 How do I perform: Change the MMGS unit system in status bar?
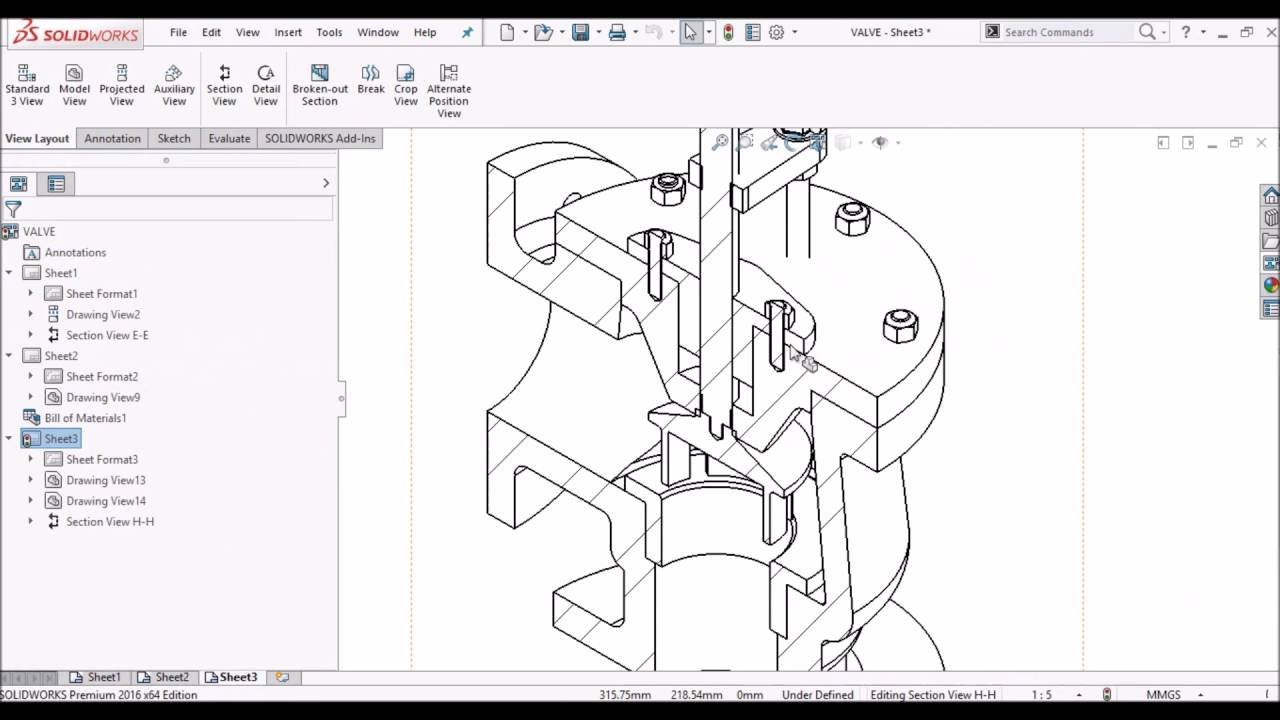tap(1163, 695)
